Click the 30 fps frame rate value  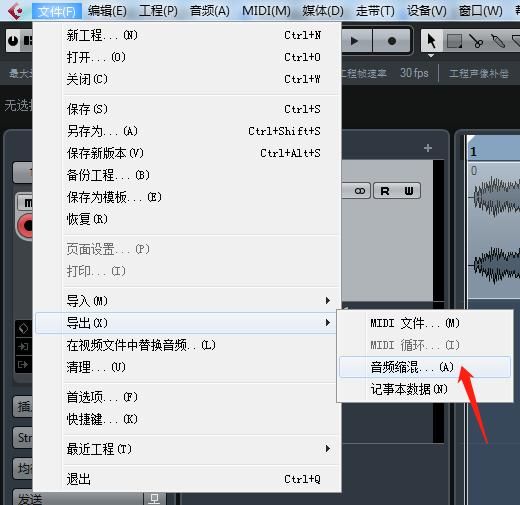414,73
